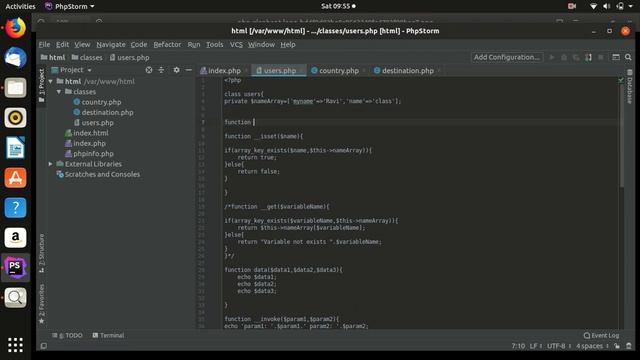Toggle the 1: Project side tab
The image size is (640, 360).
[42, 85]
